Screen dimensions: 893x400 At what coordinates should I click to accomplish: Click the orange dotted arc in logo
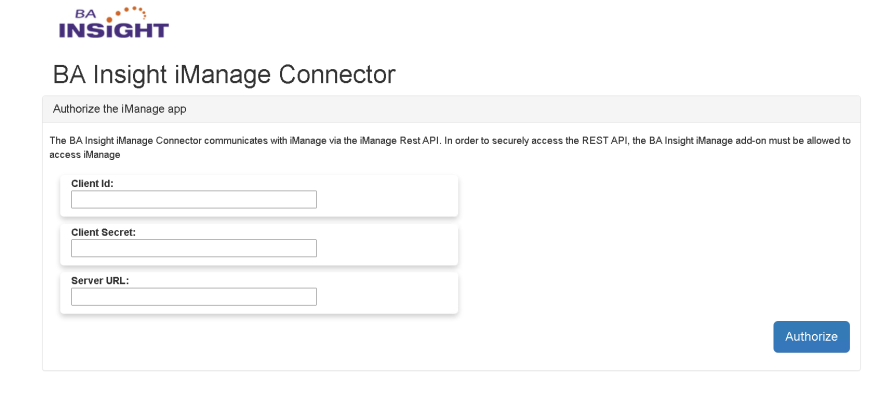click(131, 13)
